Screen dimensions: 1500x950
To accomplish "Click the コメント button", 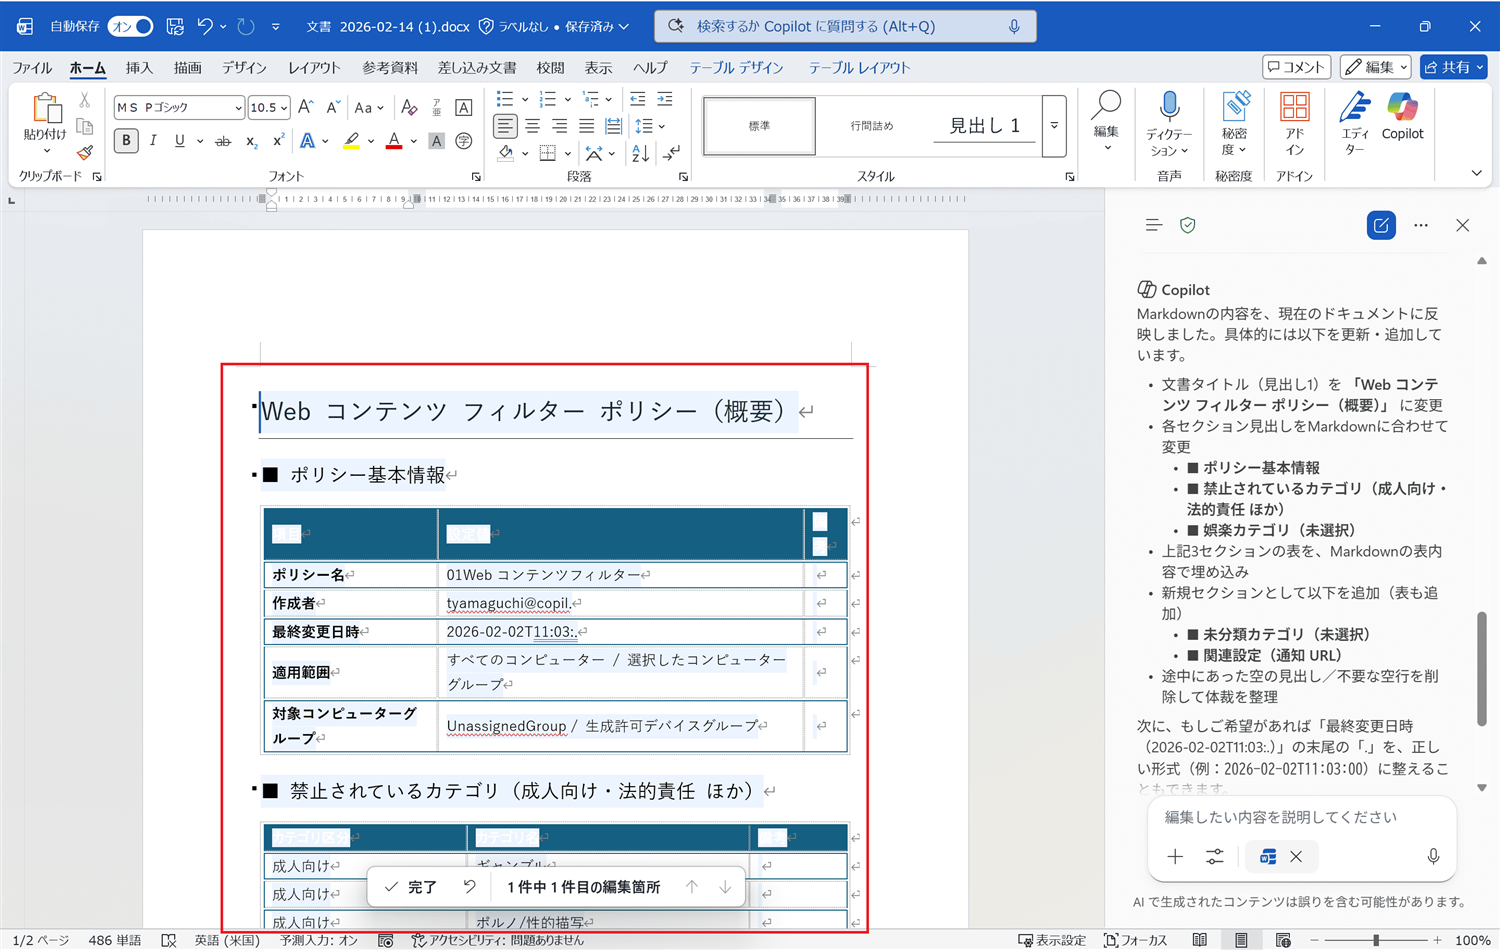I will pyautogui.click(x=1296, y=67).
